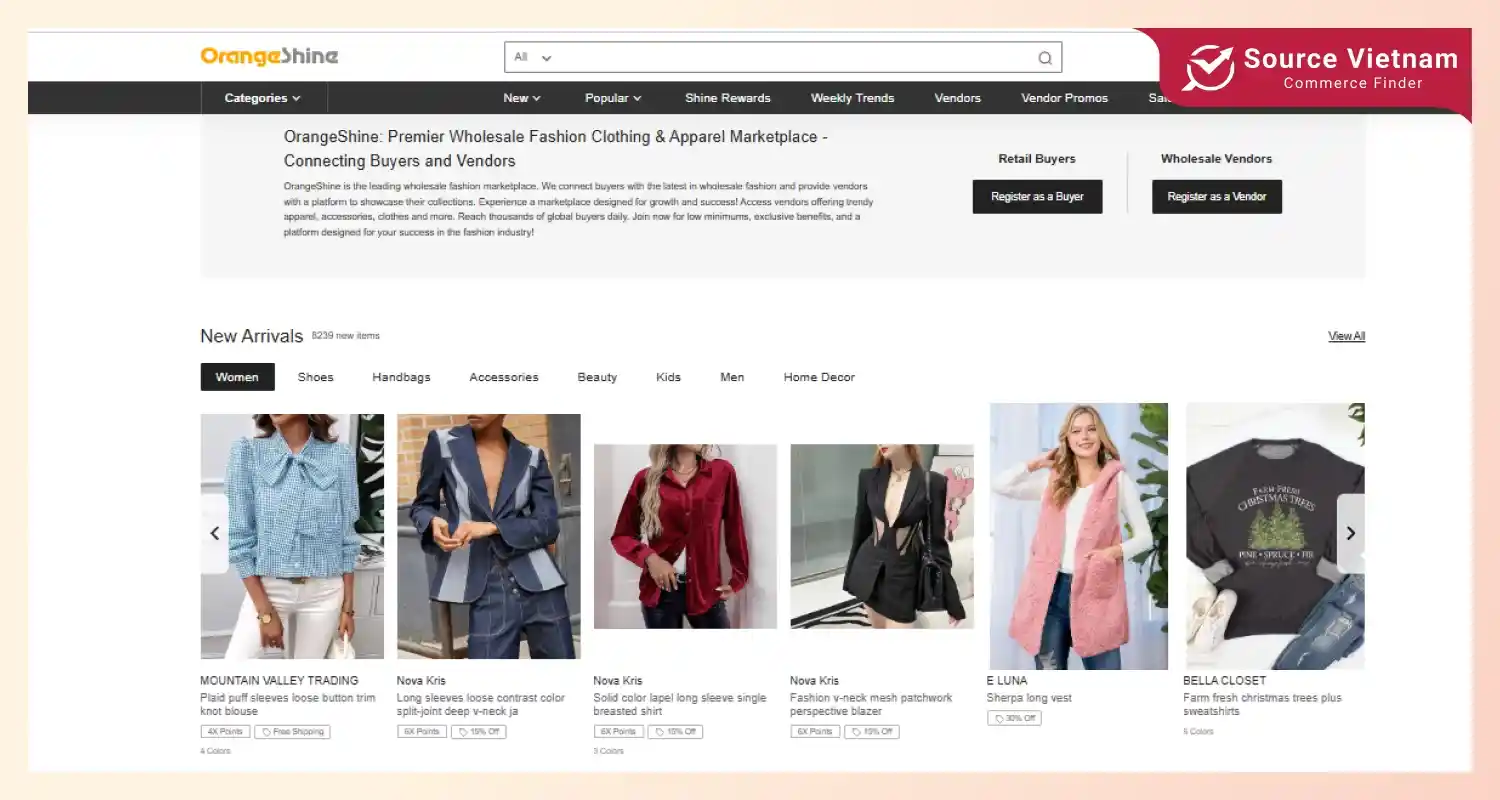The width and height of the screenshot is (1500, 800).
Task: Open the Popular dropdown menu
Action: point(613,98)
